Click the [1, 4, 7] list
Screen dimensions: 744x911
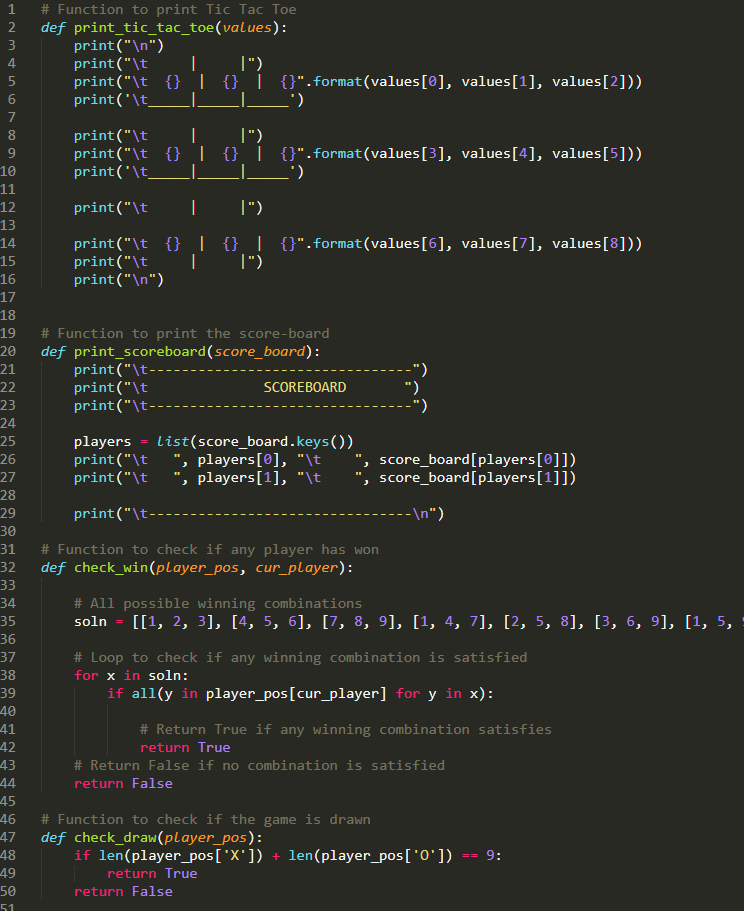pos(449,622)
